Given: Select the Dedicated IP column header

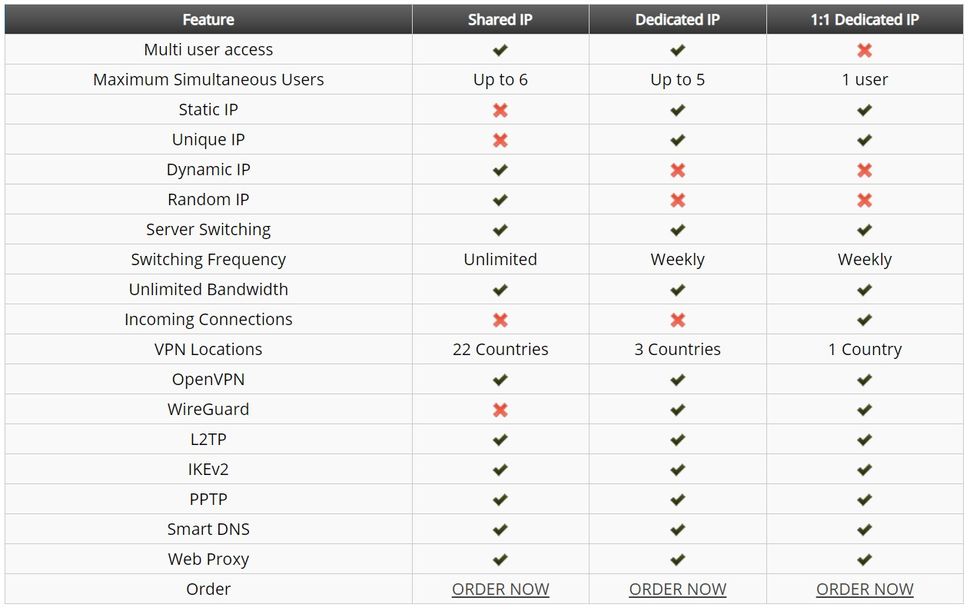Looking at the screenshot, I should pyautogui.click(x=678, y=20).
